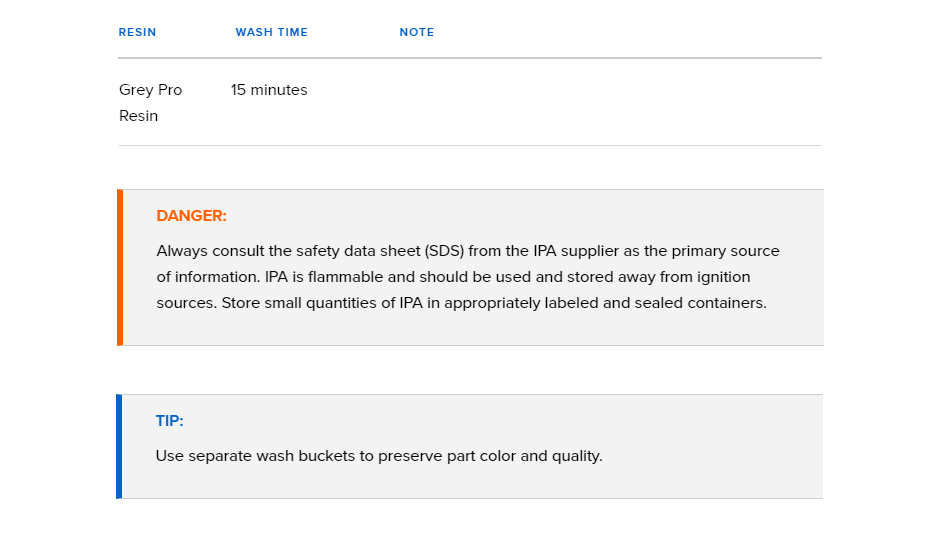Click the NOTE column header
The width and height of the screenshot is (940, 556).
417,32
